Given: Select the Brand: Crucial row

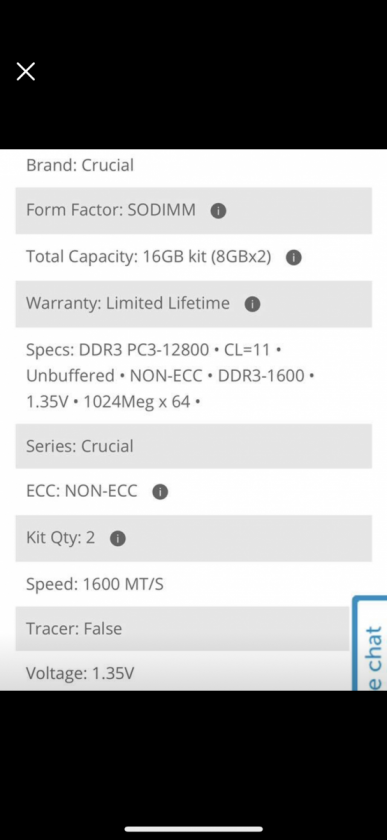Looking at the screenshot, I should [x=194, y=165].
